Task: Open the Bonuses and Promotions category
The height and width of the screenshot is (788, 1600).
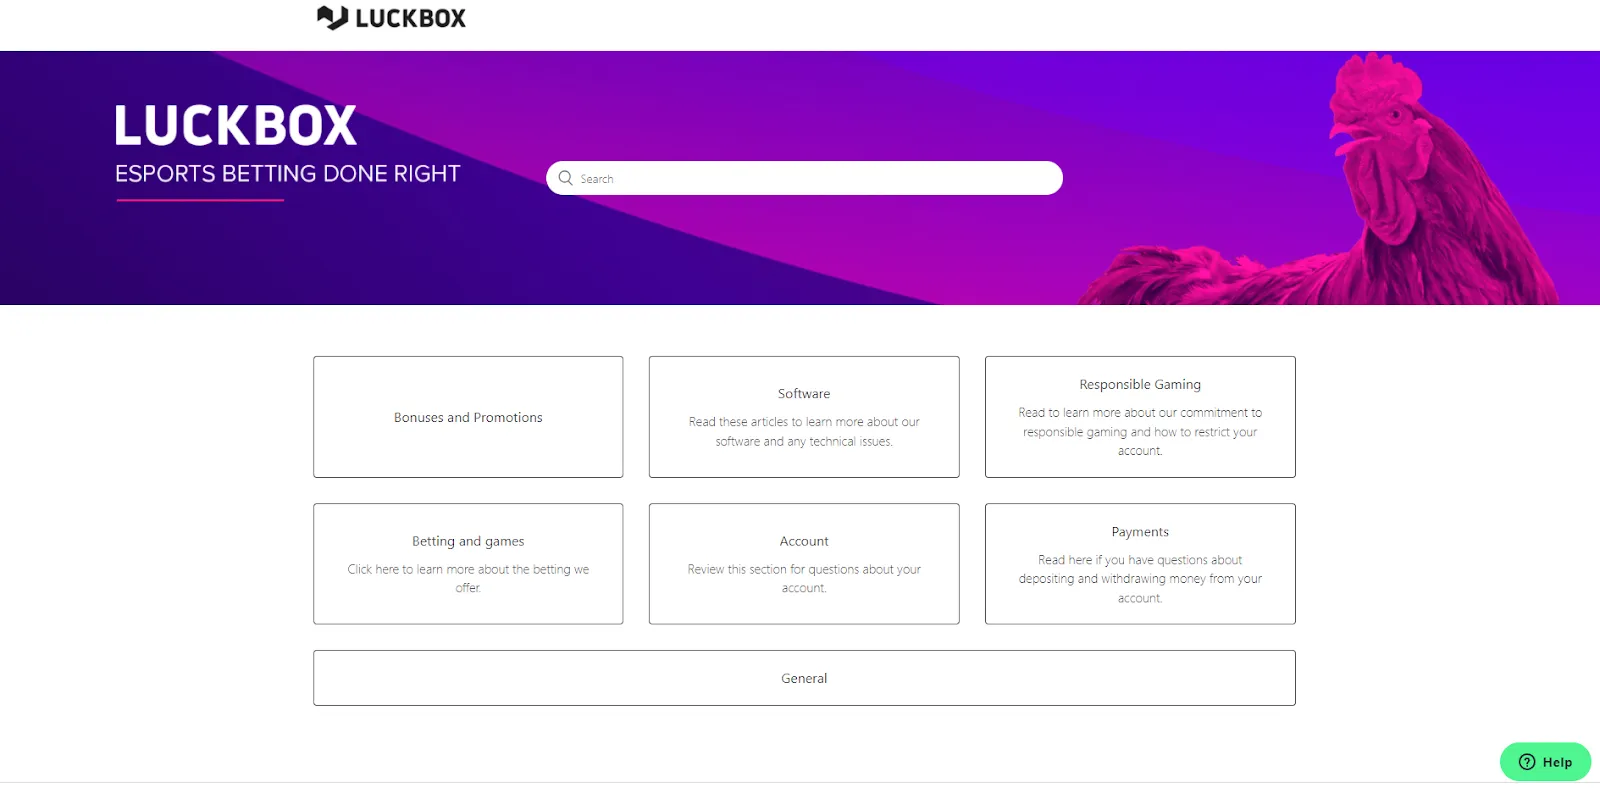Action: pyautogui.click(x=468, y=417)
